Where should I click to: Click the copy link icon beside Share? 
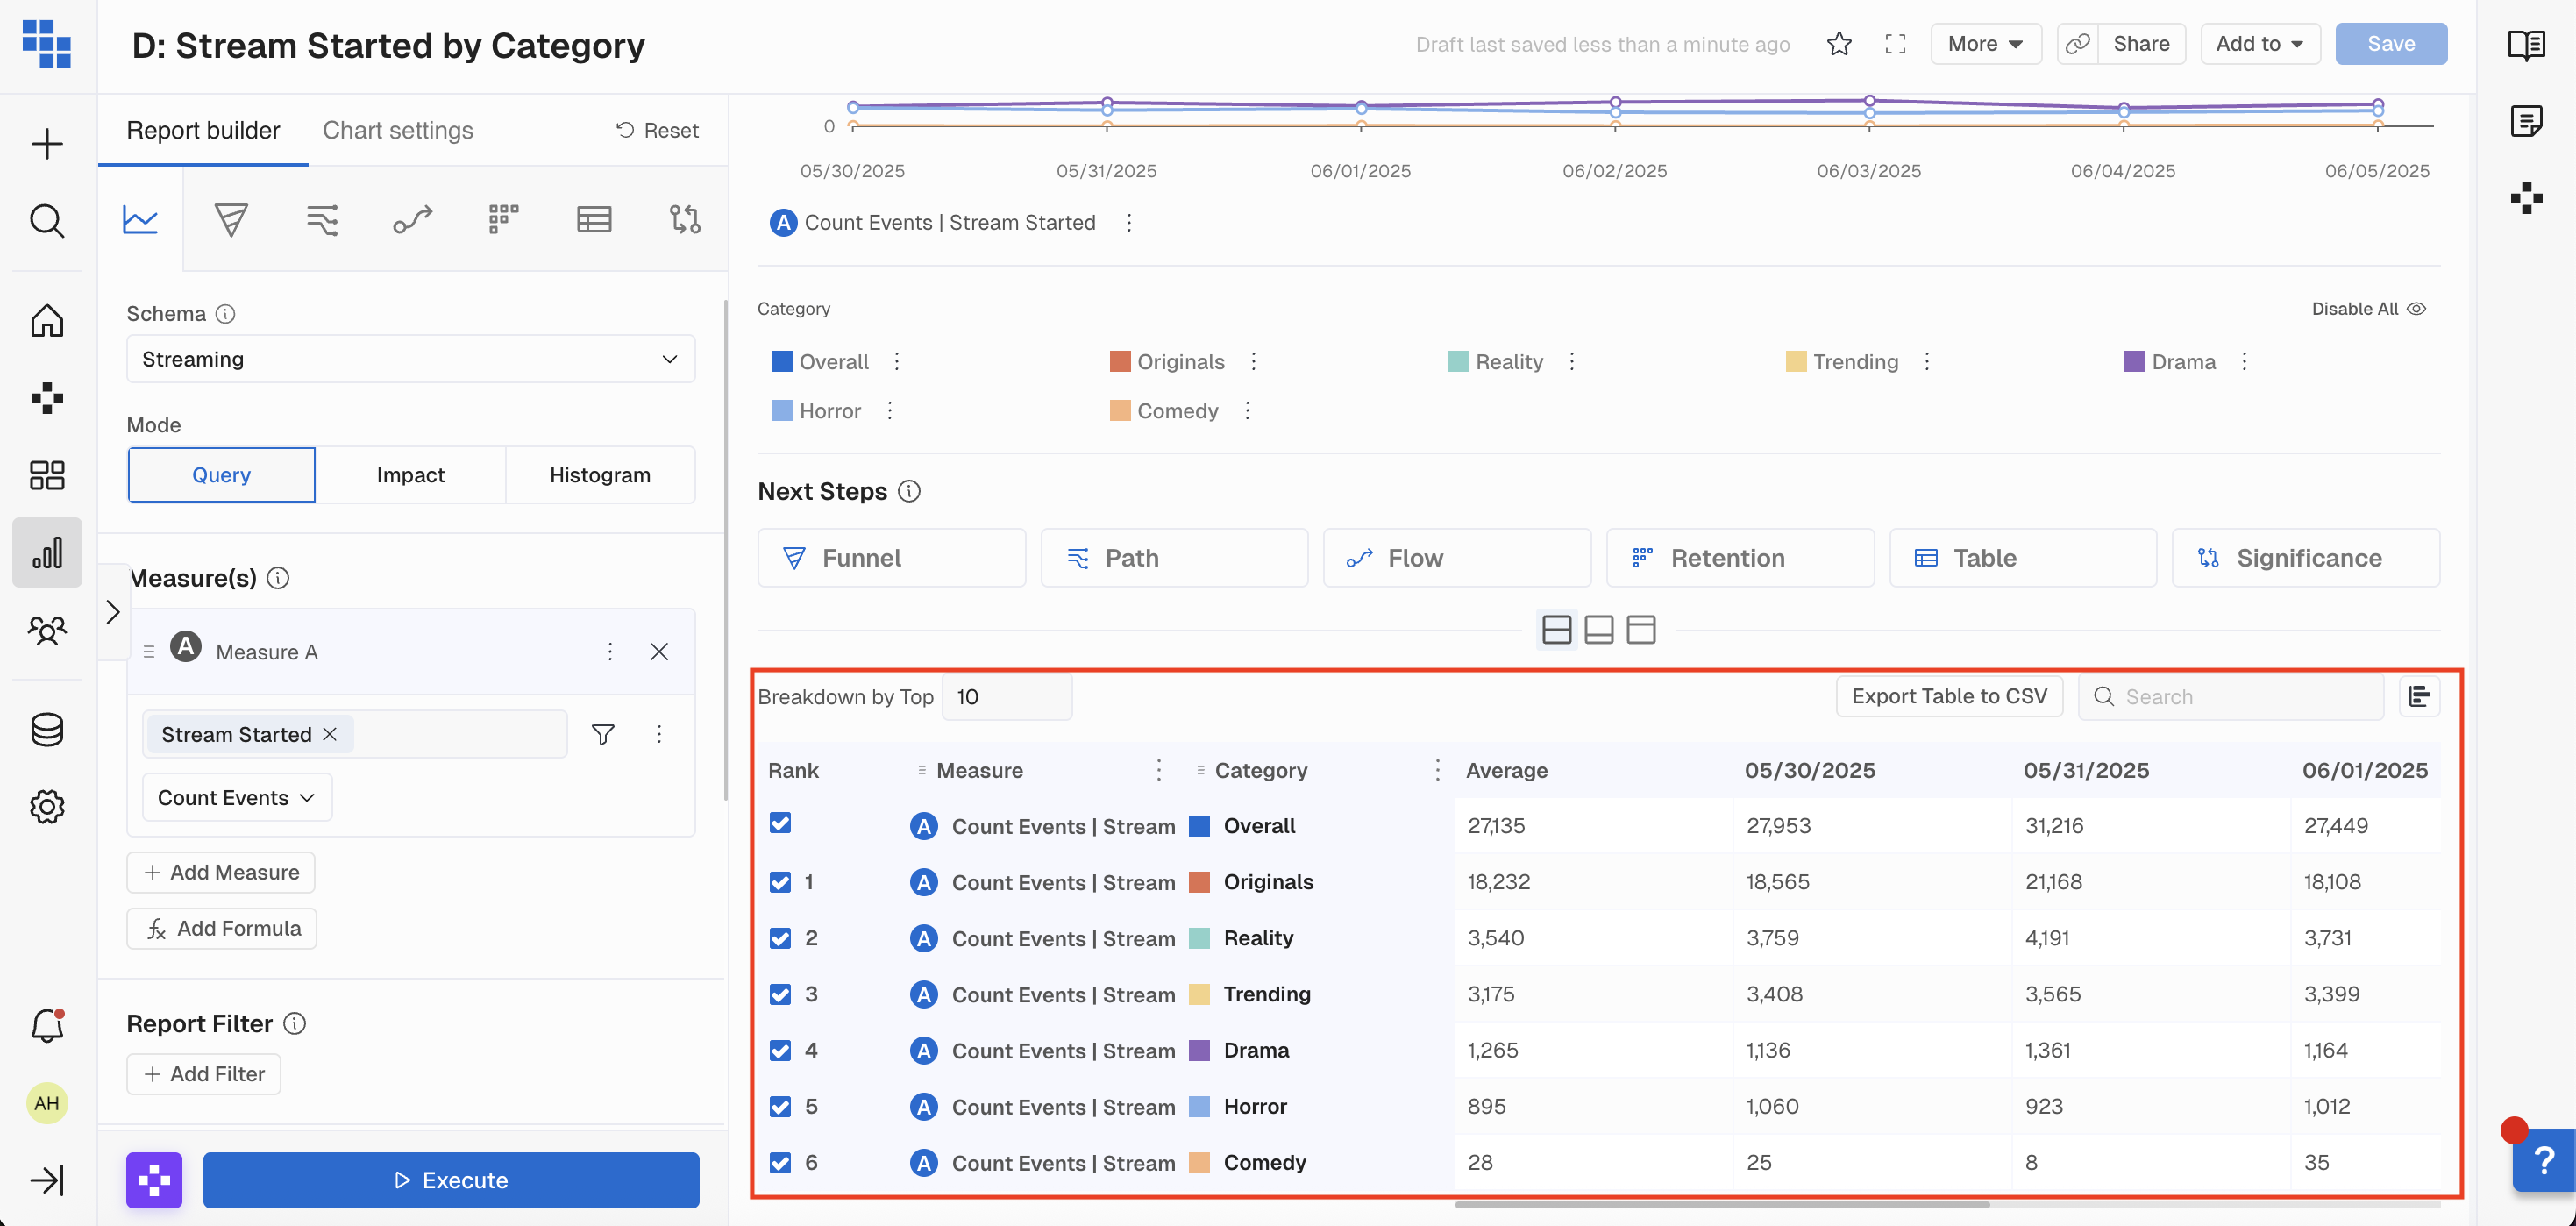(x=2078, y=44)
